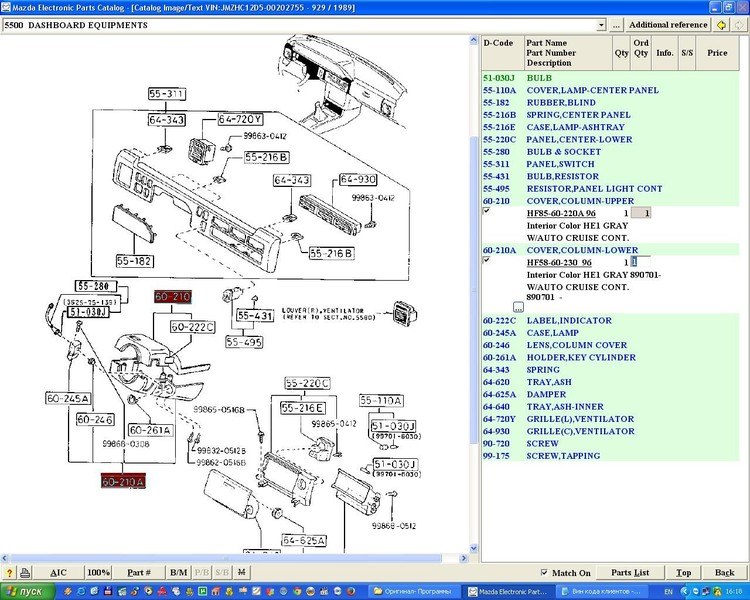Click the yellow left-arrow navigation icon
This screenshot has width=750, height=600.
point(721,25)
